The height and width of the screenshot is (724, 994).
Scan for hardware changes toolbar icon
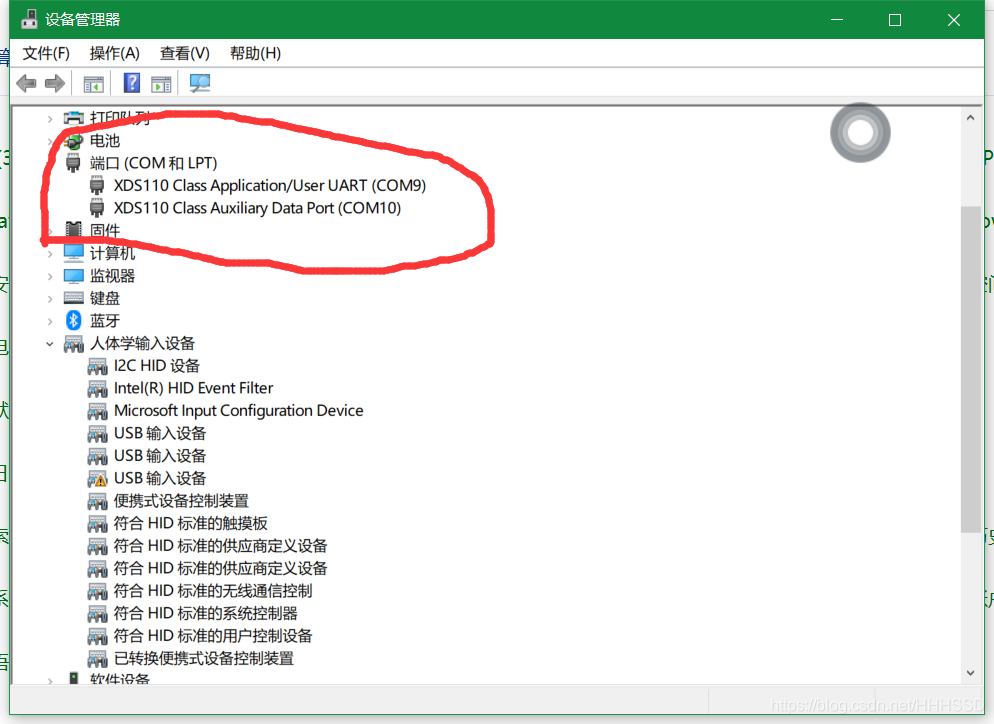tap(200, 83)
